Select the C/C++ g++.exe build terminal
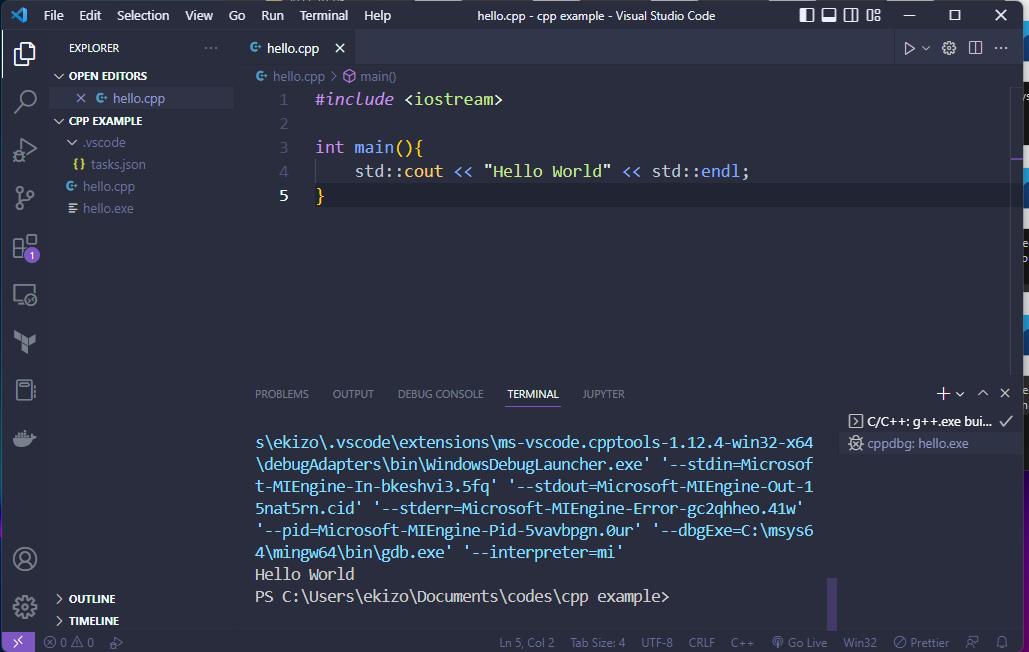 point(929,422)
